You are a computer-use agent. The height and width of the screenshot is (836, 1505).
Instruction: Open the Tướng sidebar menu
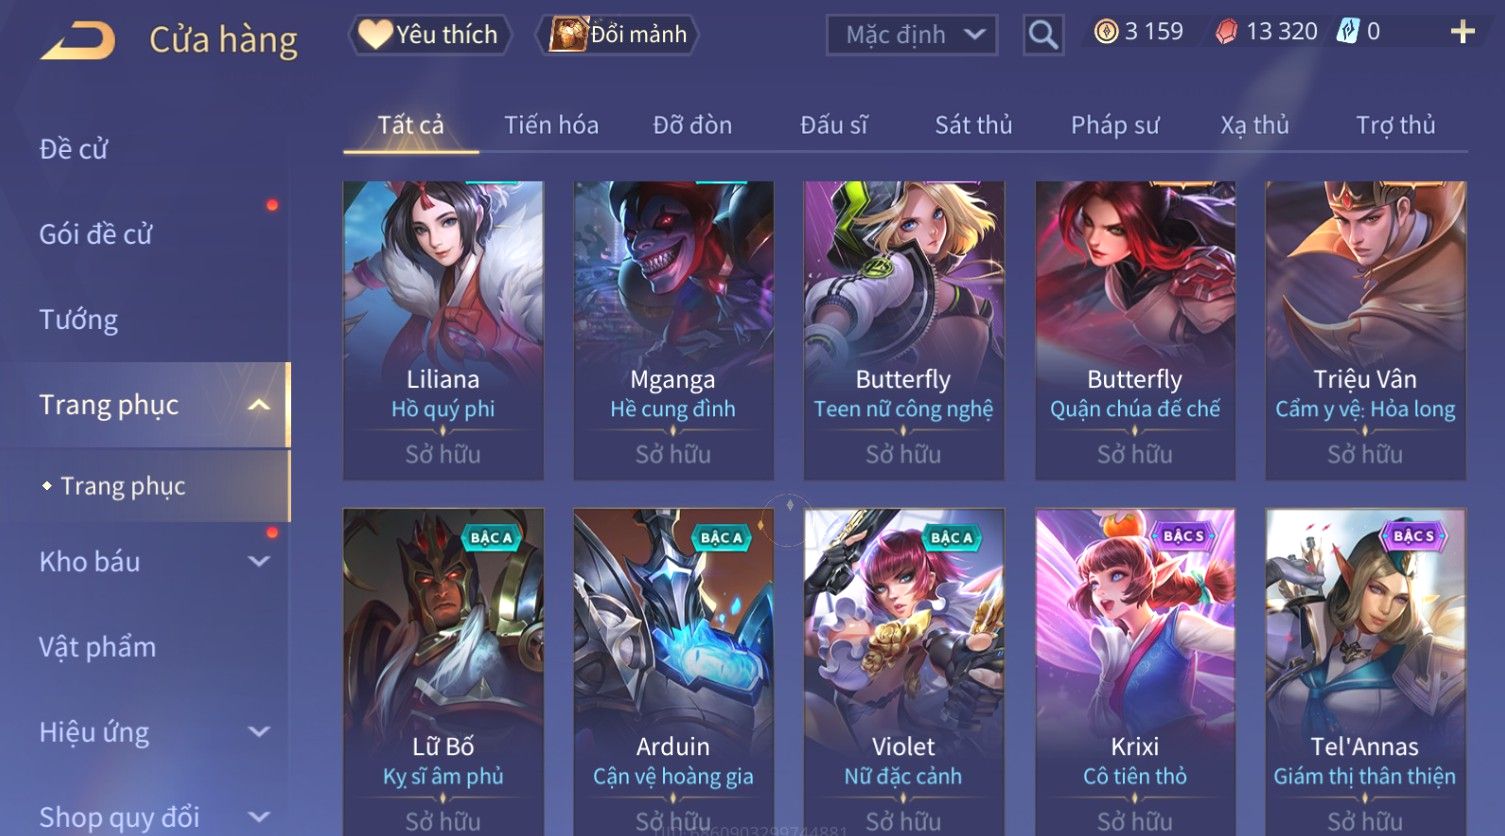click(78, 320)
